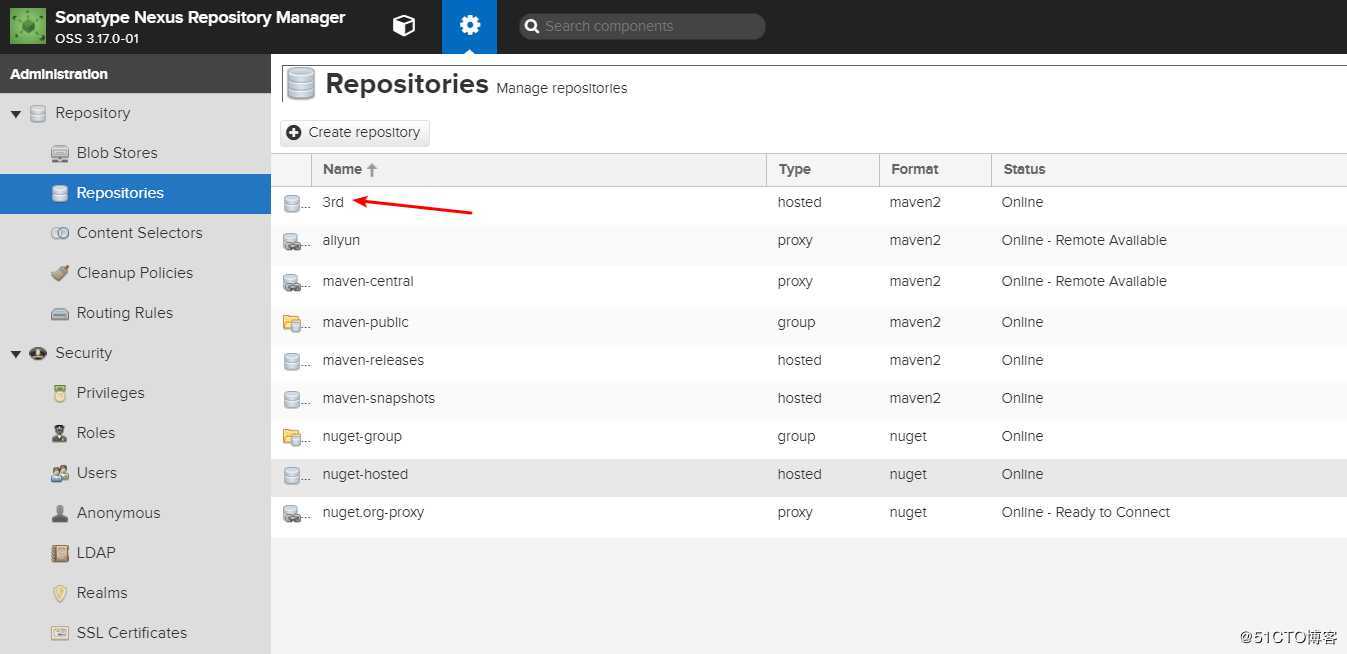The width and height of the screenshot is (1347, 654).
Task: Click the Realms shield icon
Action: [60, 593]
